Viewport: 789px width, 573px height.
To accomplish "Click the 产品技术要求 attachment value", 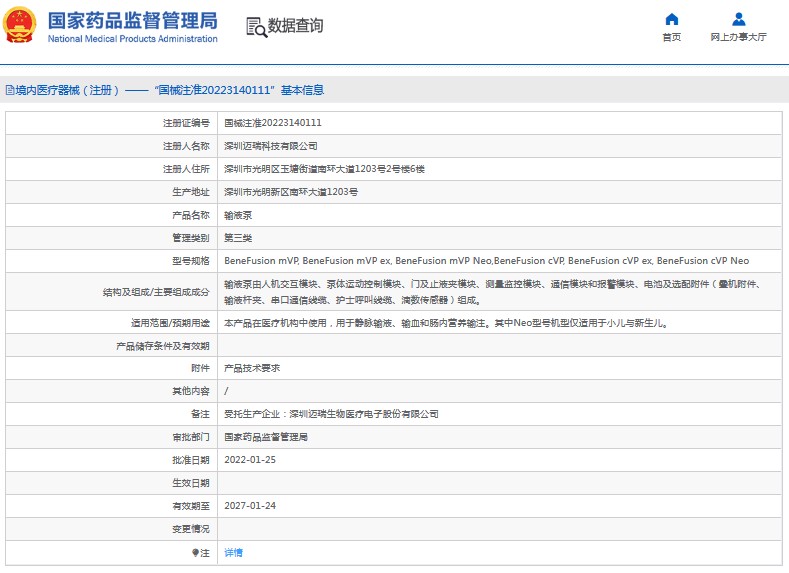I will [252, 368].
